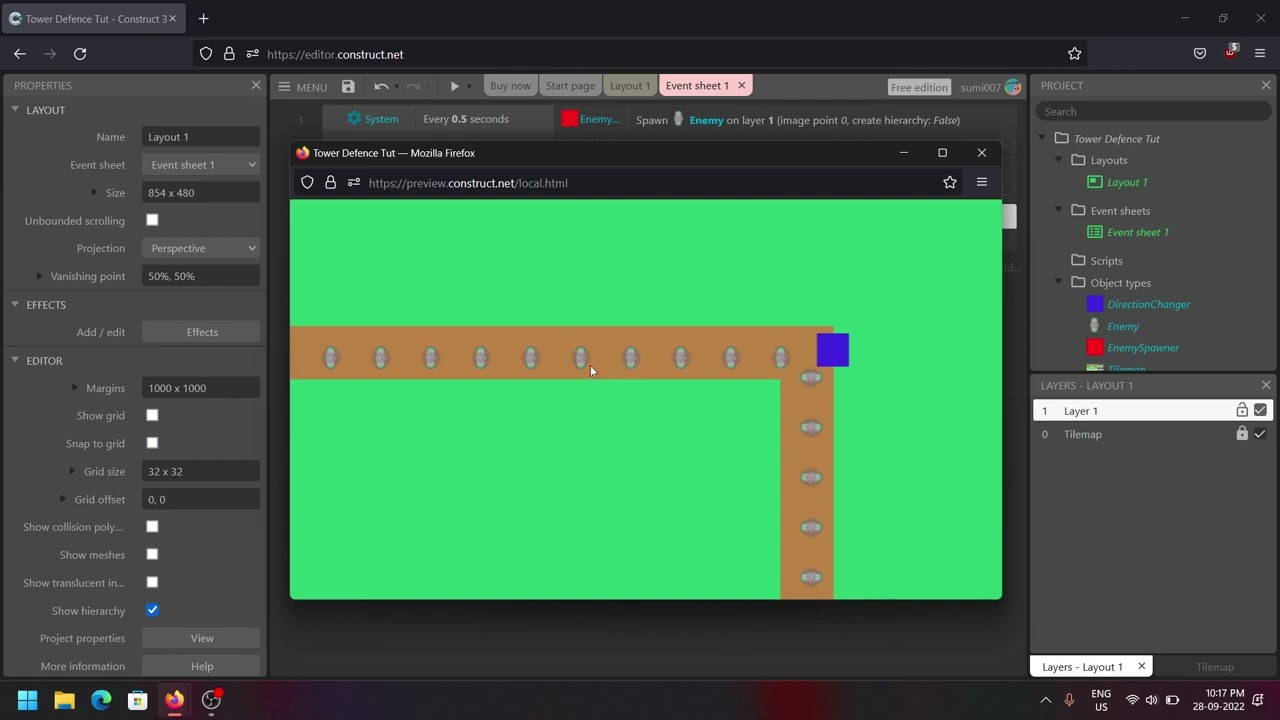Close the Layers - Layout 1 tab

[x=1141, y=666]
